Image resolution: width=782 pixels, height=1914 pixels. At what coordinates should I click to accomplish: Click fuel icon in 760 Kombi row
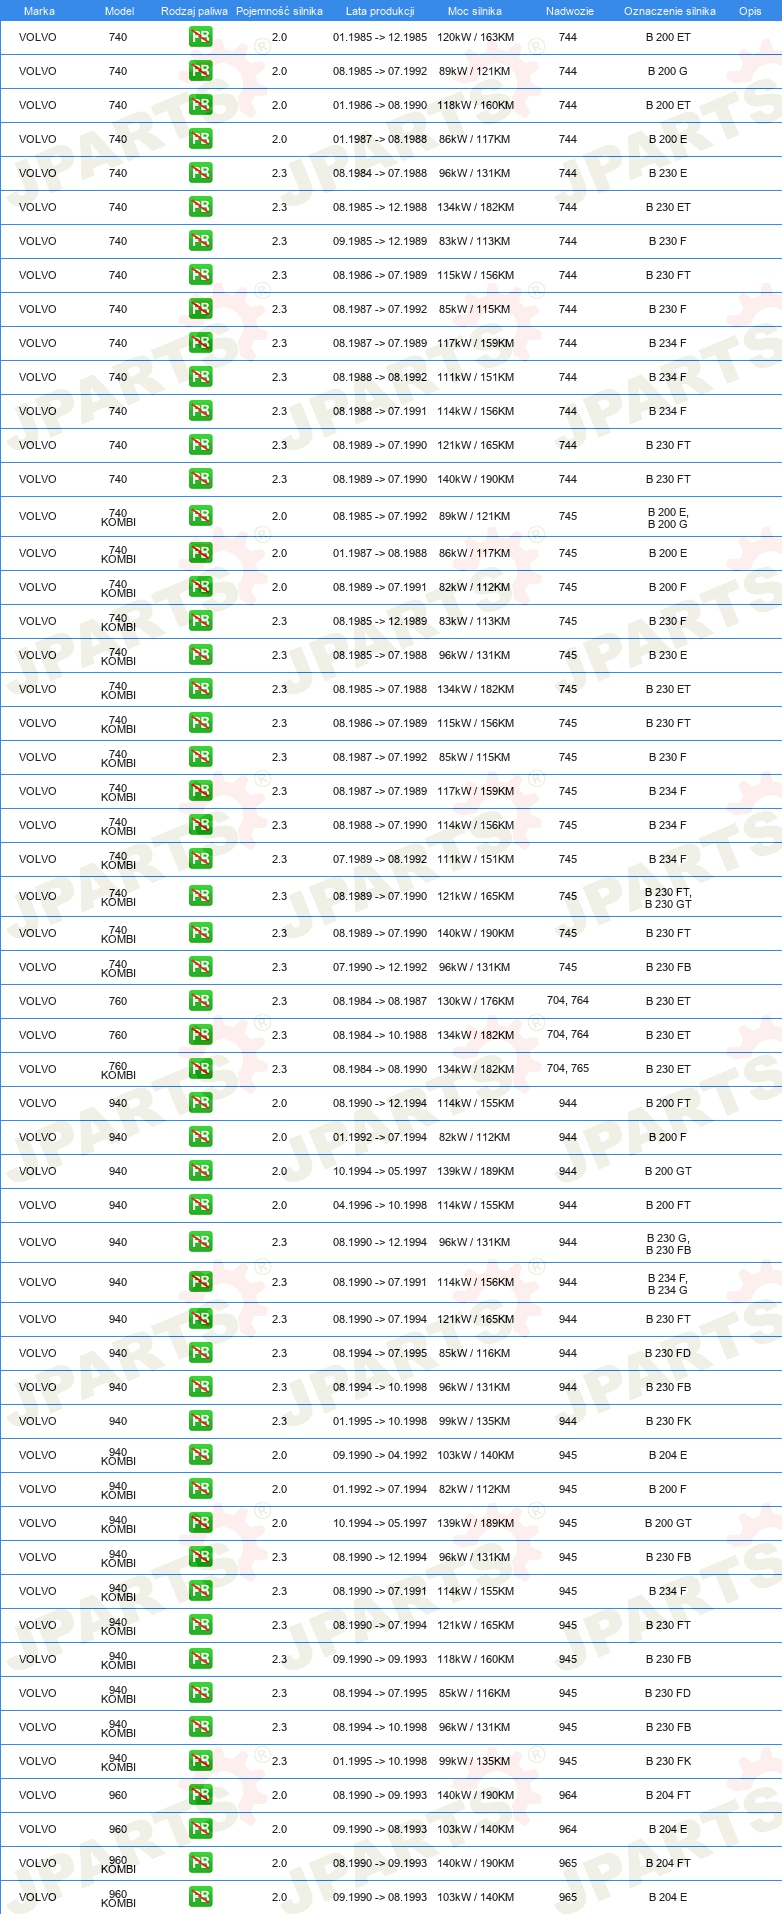pyautogui.click(x=200, y=1069)
